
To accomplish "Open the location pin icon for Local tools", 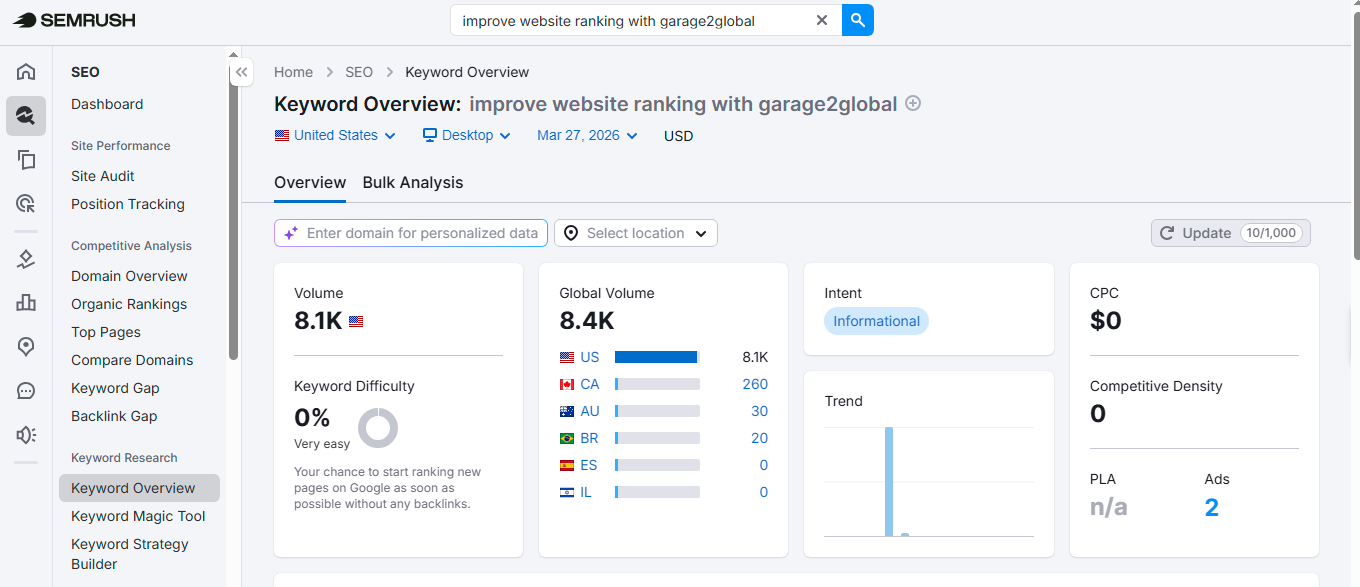I will tap(26, 346).
